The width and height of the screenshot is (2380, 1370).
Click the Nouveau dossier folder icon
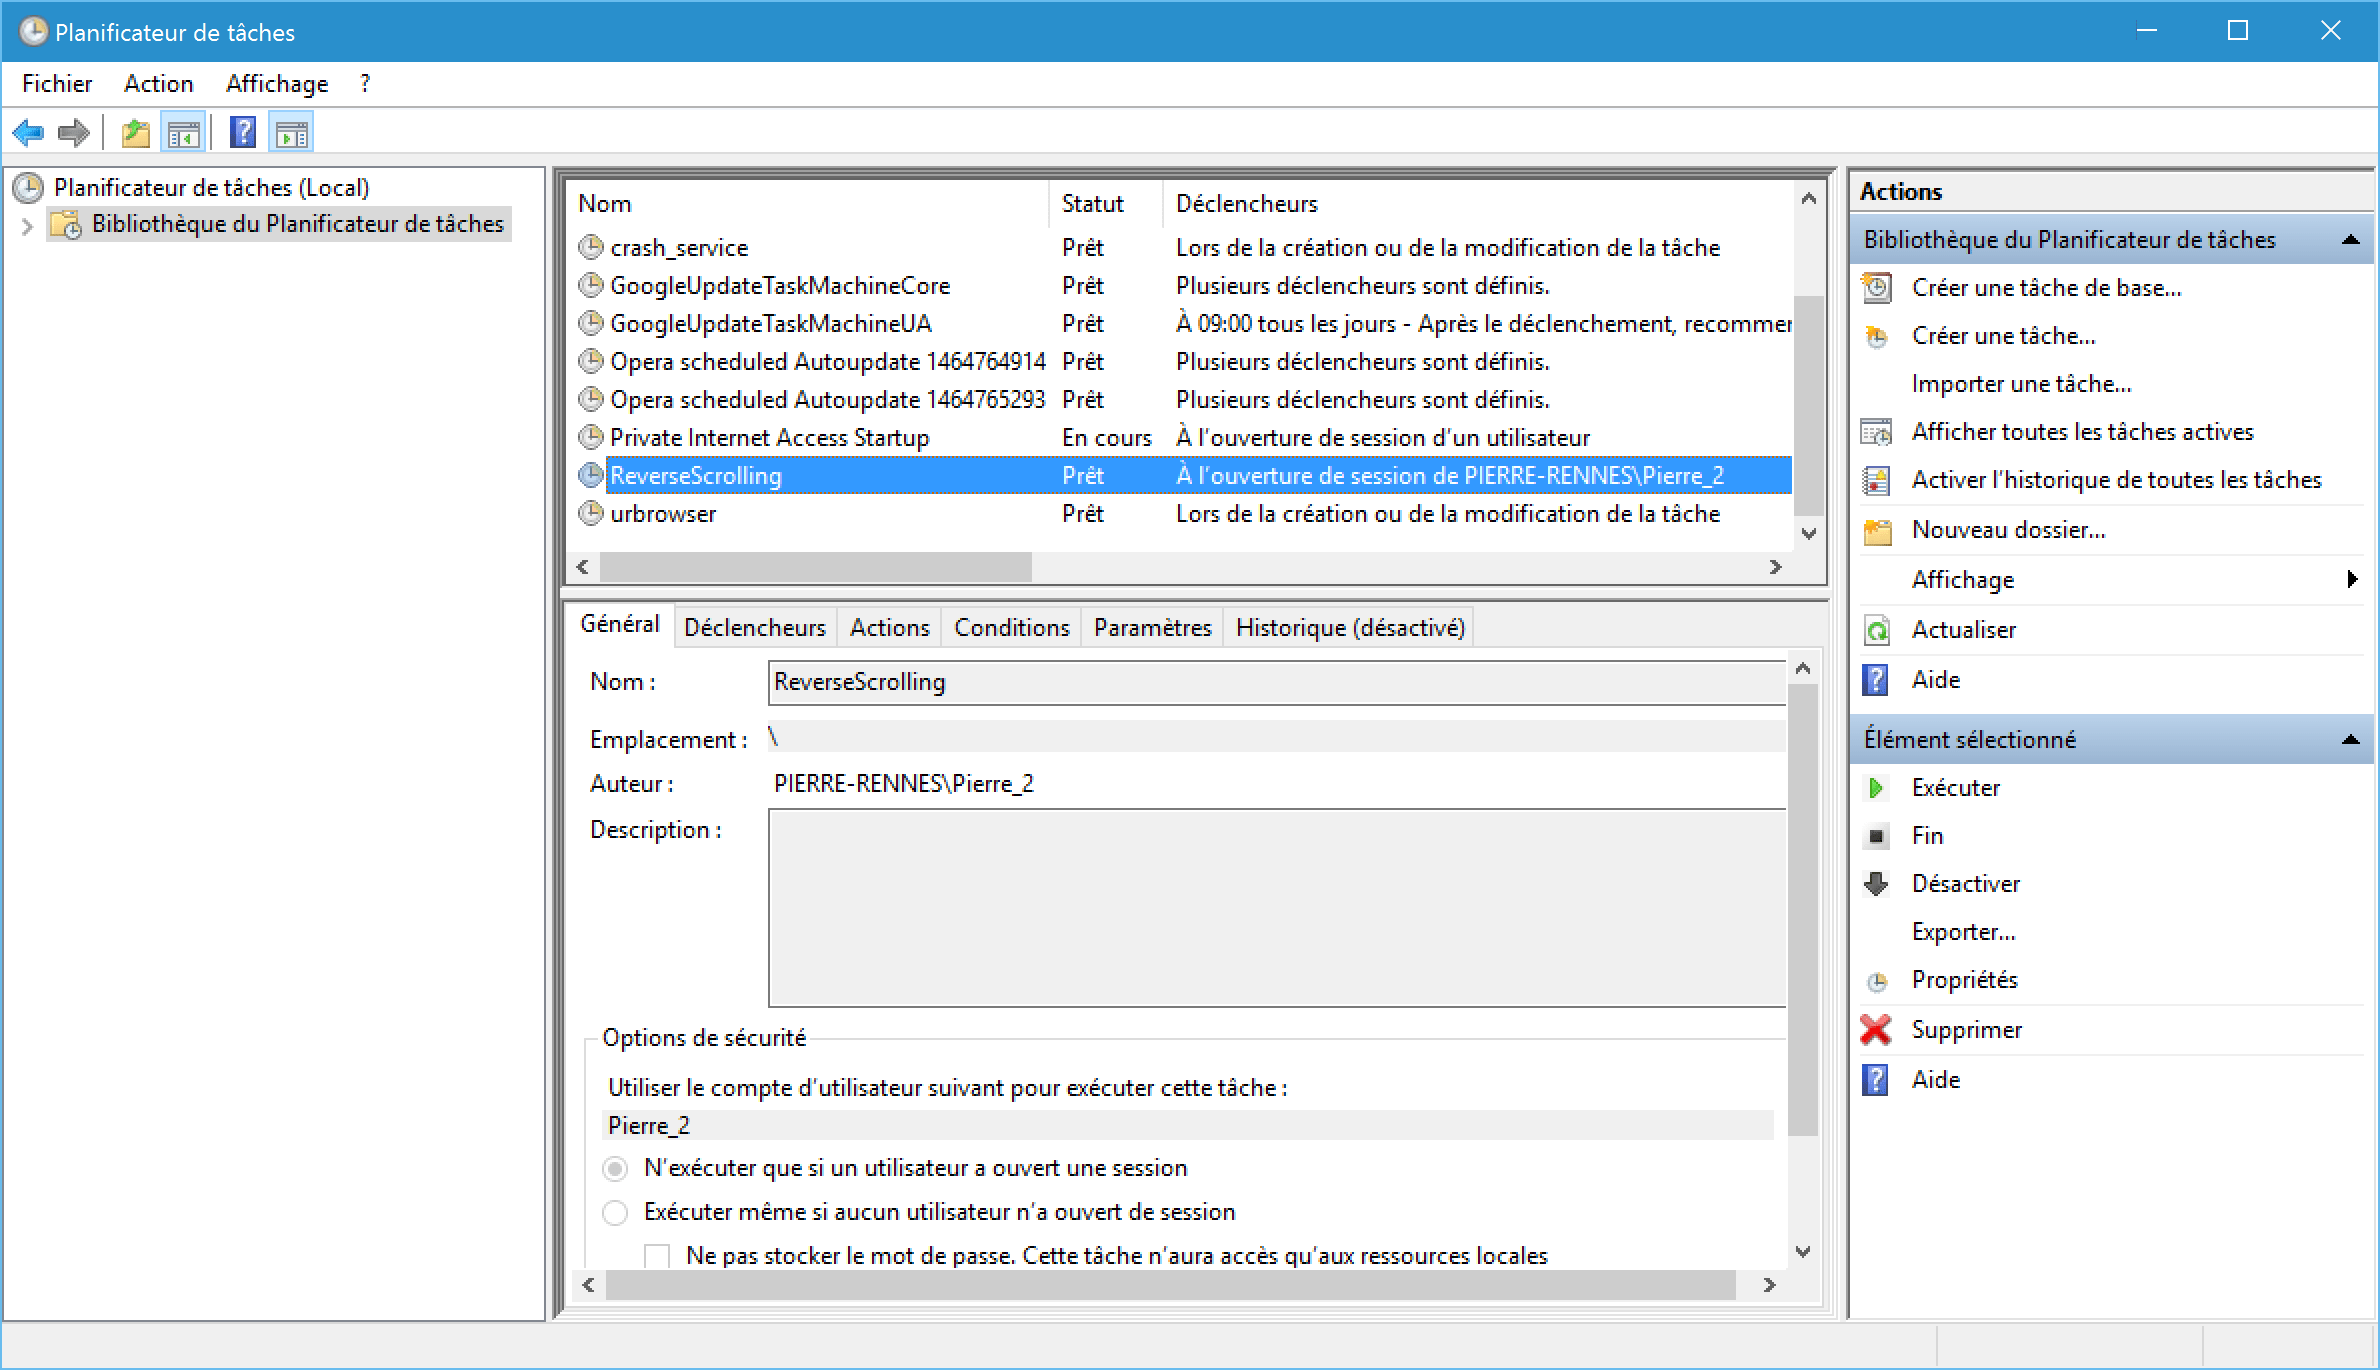tap(1877, 530)
